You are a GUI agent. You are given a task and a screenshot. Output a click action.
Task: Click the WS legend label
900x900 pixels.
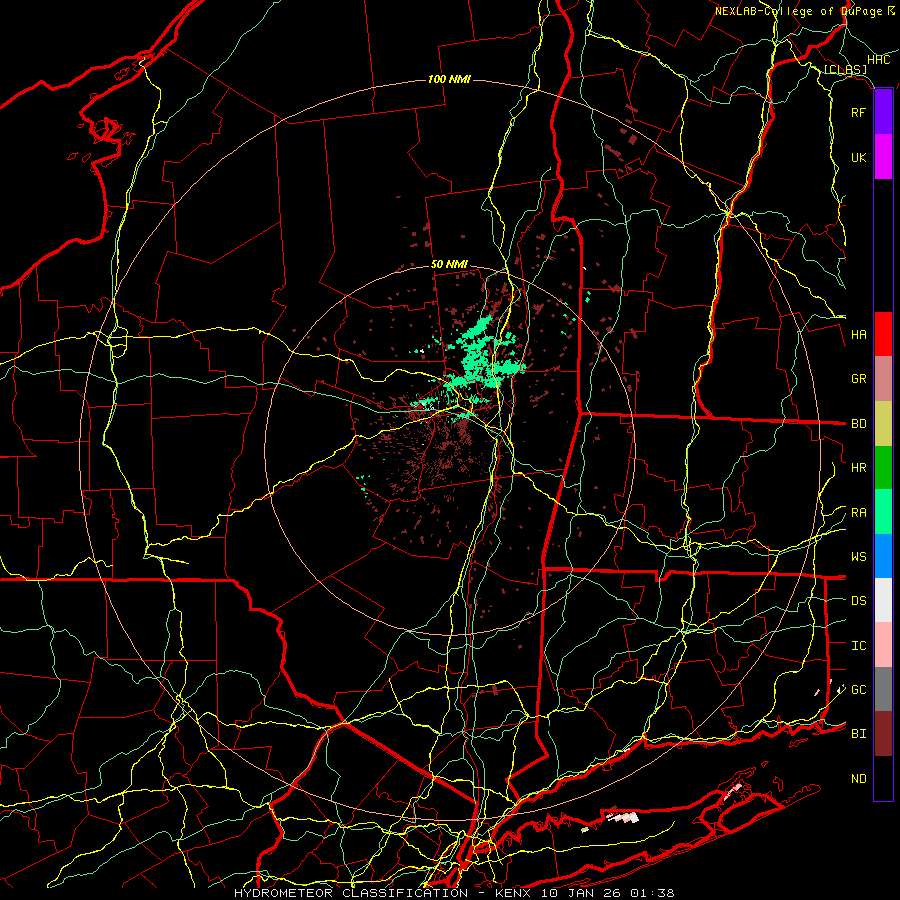point(858,556)
